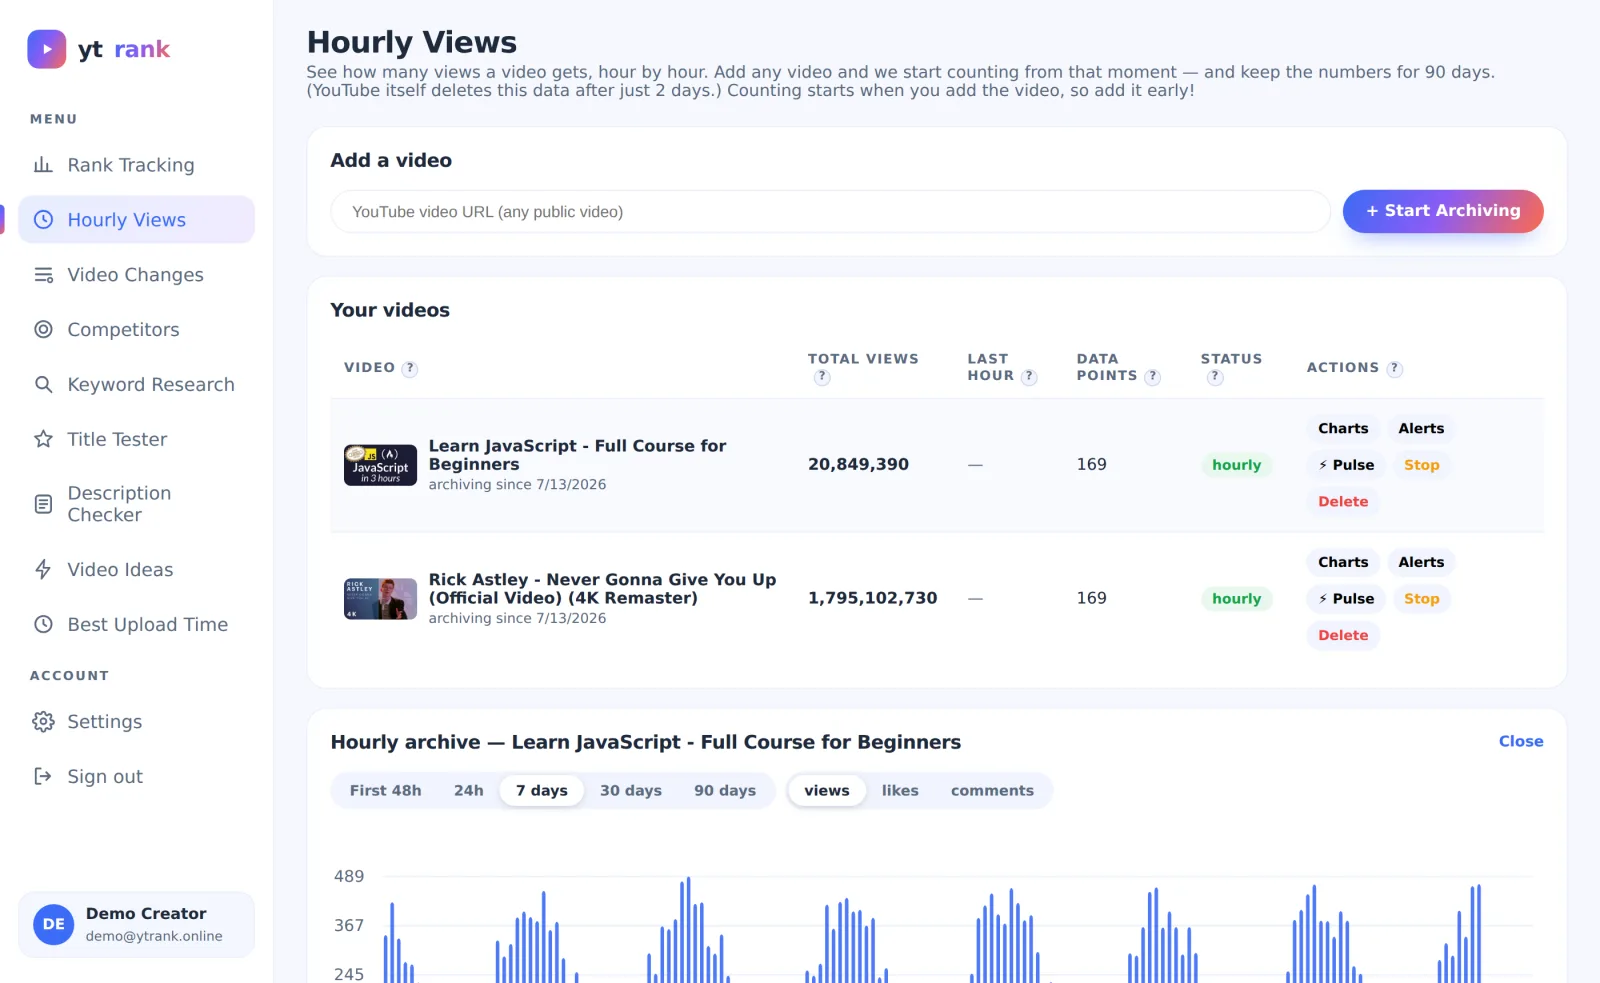This screenshot has width=1600, height=983.
Task: Navigate to Keyword Research
Action: 136,385
